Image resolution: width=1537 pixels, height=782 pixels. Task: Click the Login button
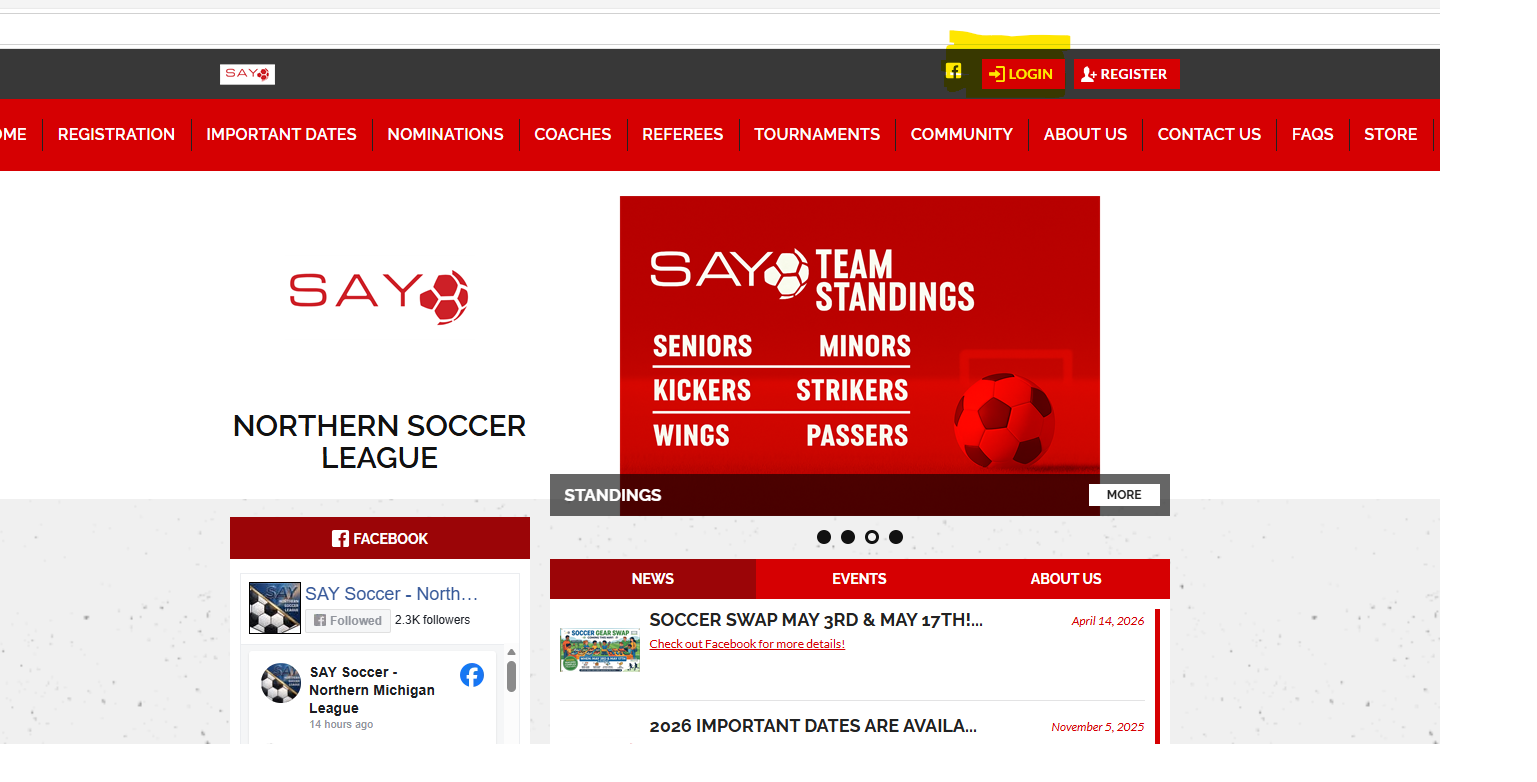[1023, 74]
